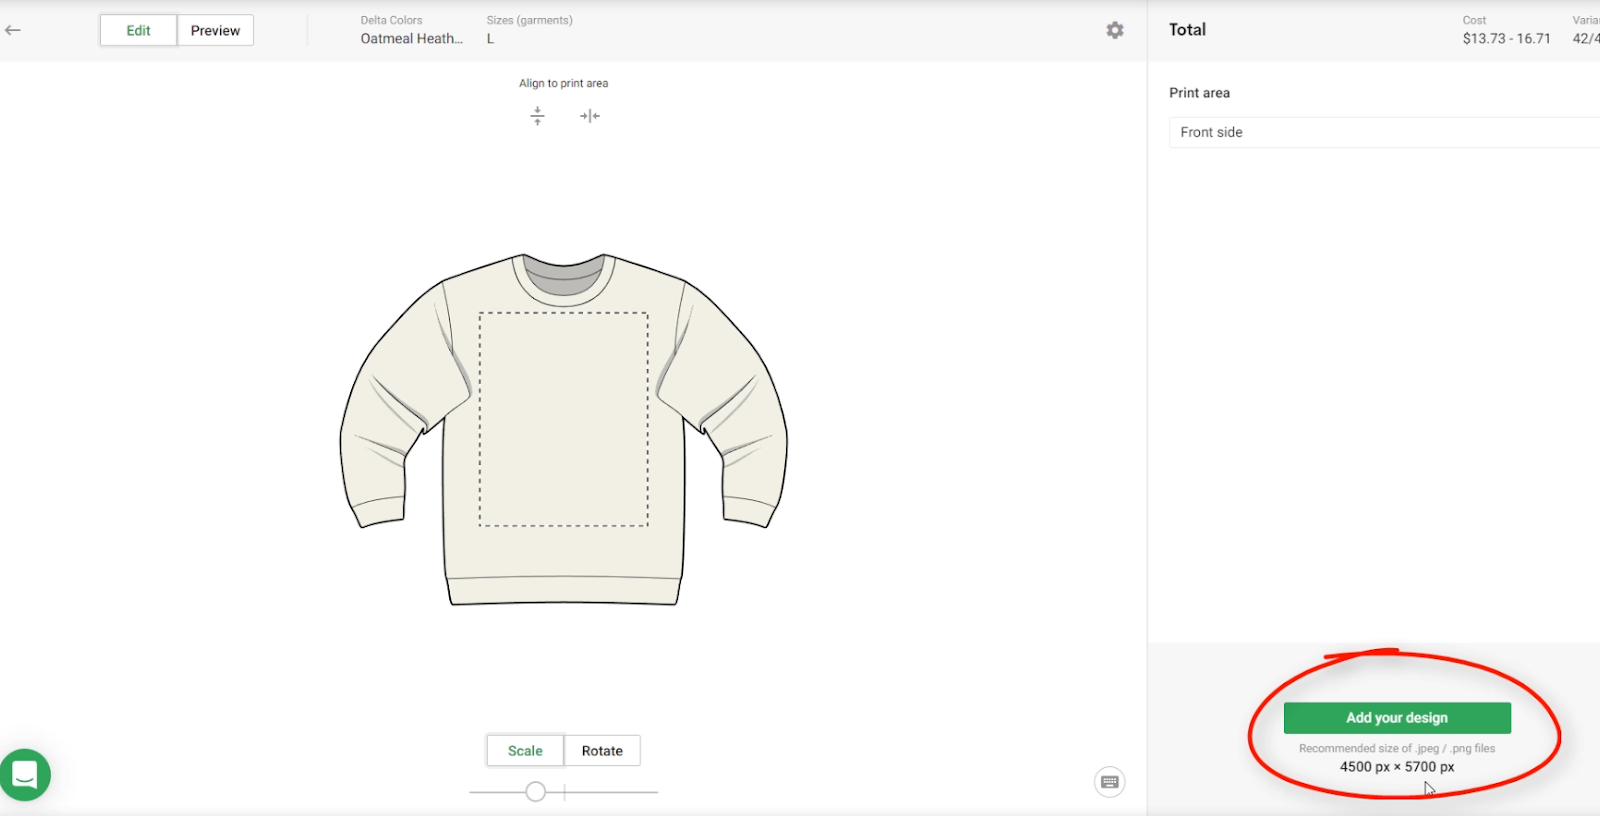Click the back arrow icon
Viewport: 1600px width, 816px height.
[13, 30]
